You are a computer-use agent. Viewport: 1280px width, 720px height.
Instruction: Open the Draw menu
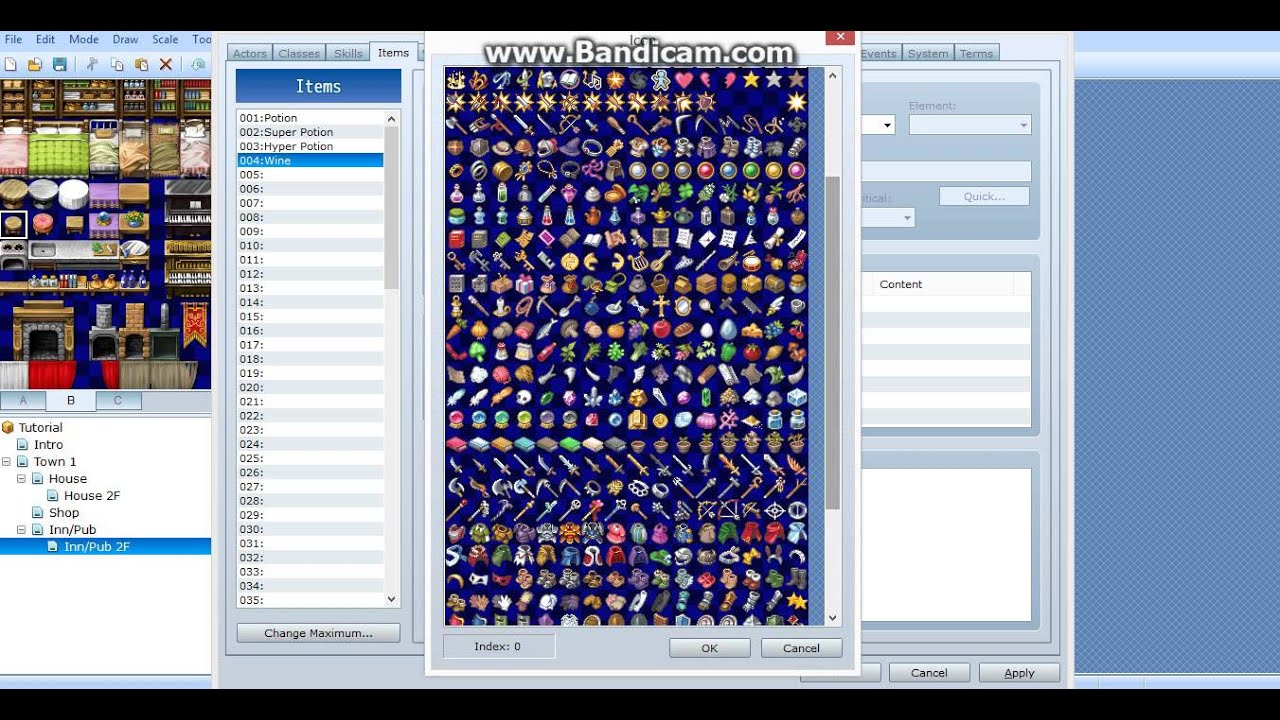(x=125, y=40)
